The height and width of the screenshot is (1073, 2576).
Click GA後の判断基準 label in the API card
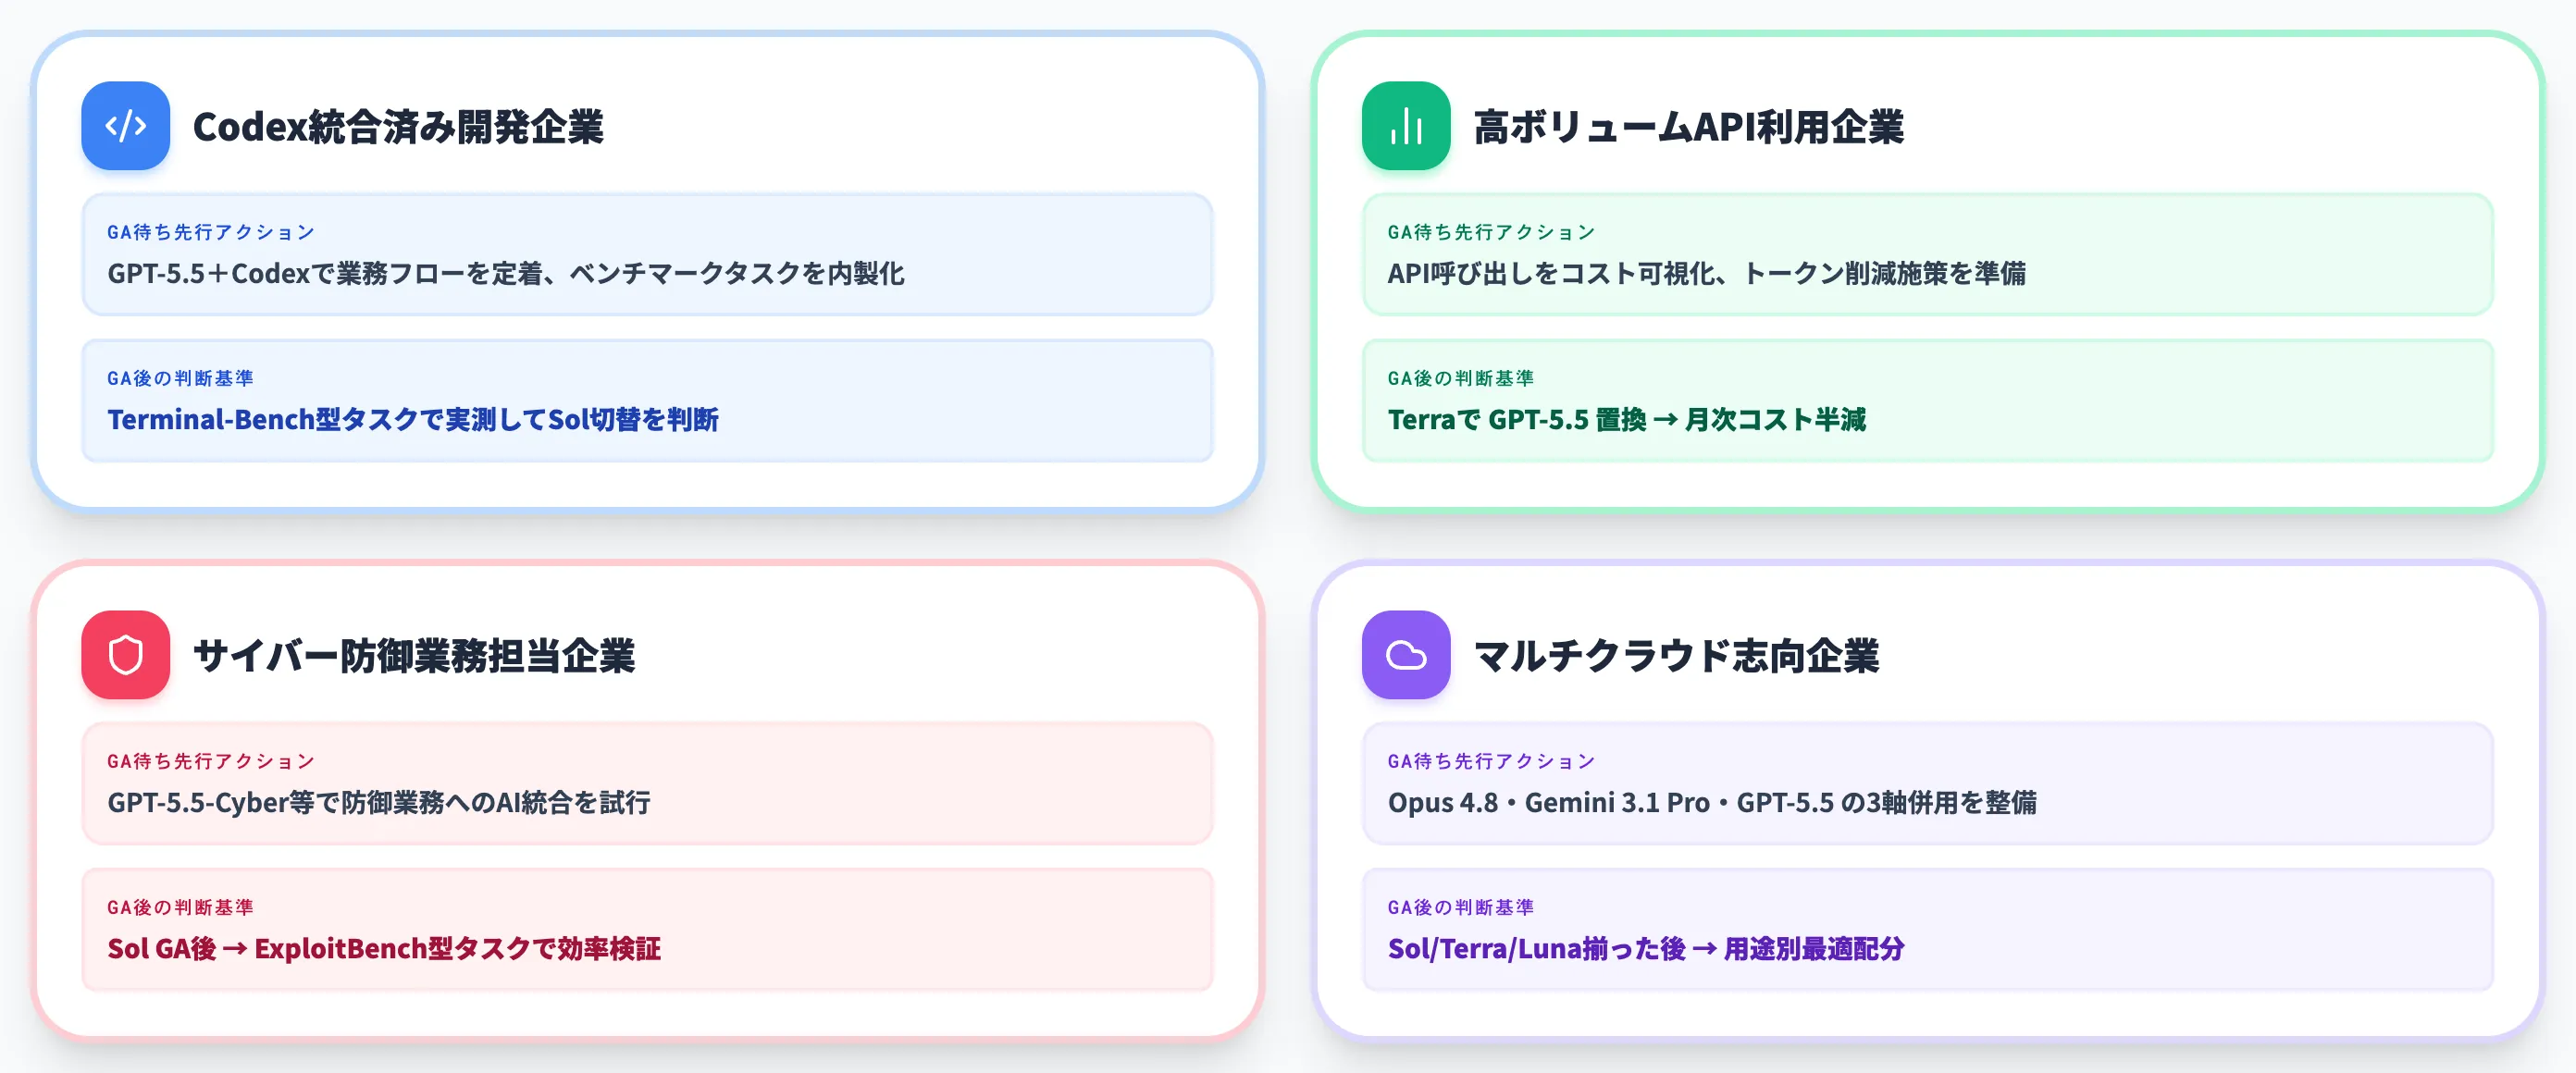pos(1460,378)
